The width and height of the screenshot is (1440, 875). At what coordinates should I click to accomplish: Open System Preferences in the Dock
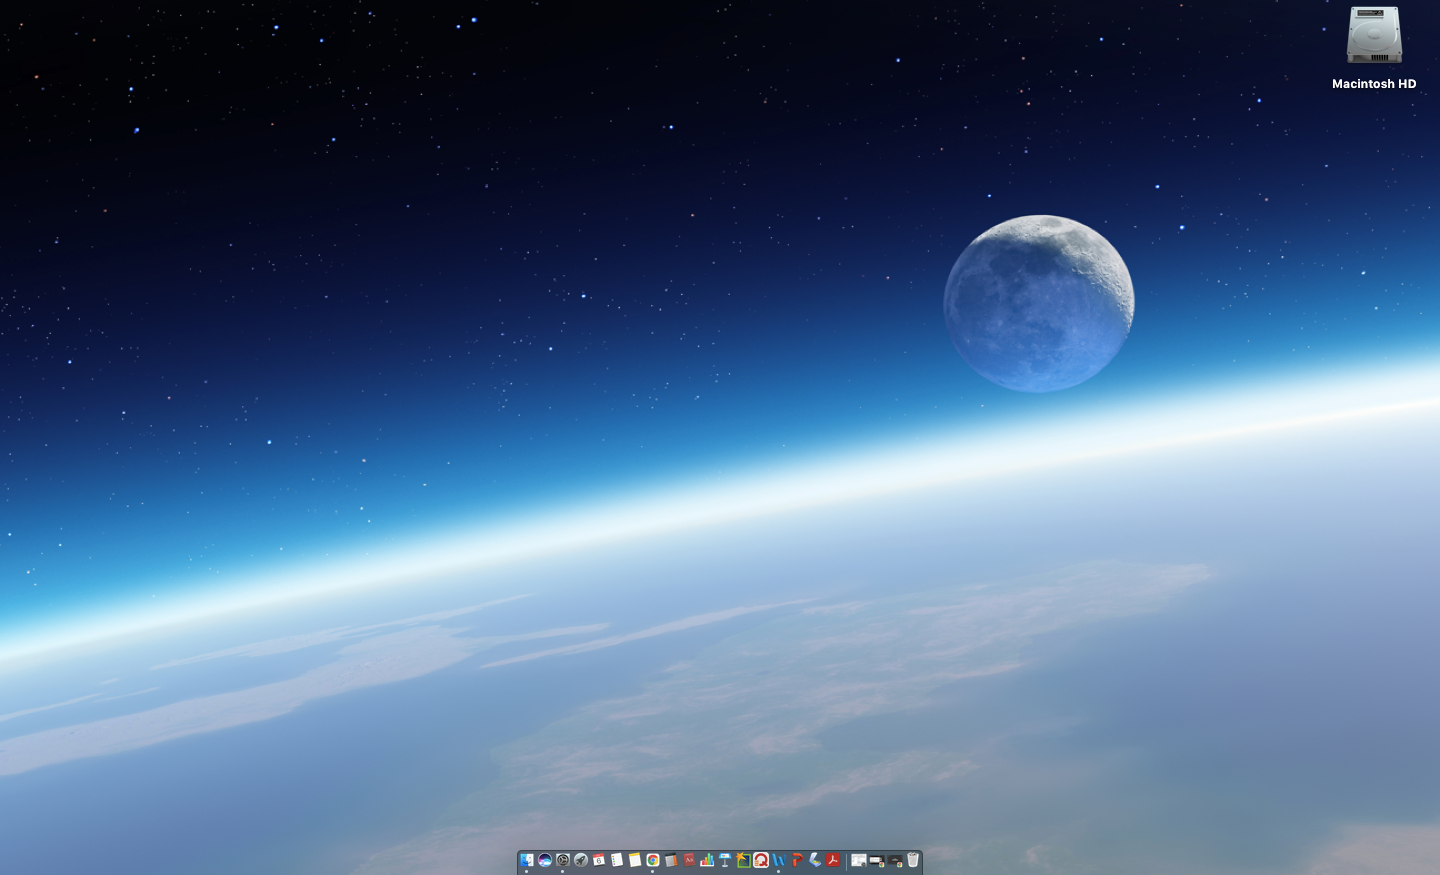(x=563, y=860)
